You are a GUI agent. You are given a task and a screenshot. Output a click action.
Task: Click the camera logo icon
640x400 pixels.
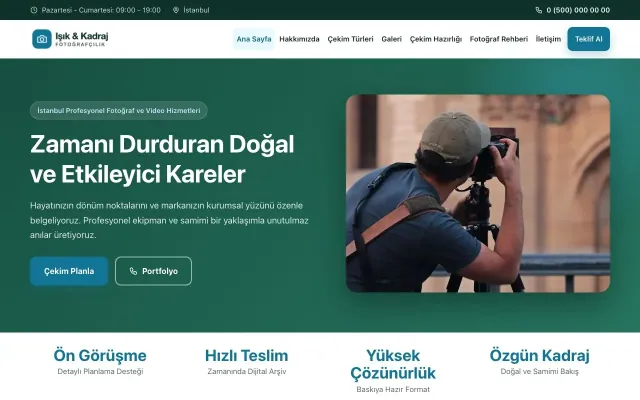pyautogui.click(x=42, y=39)
